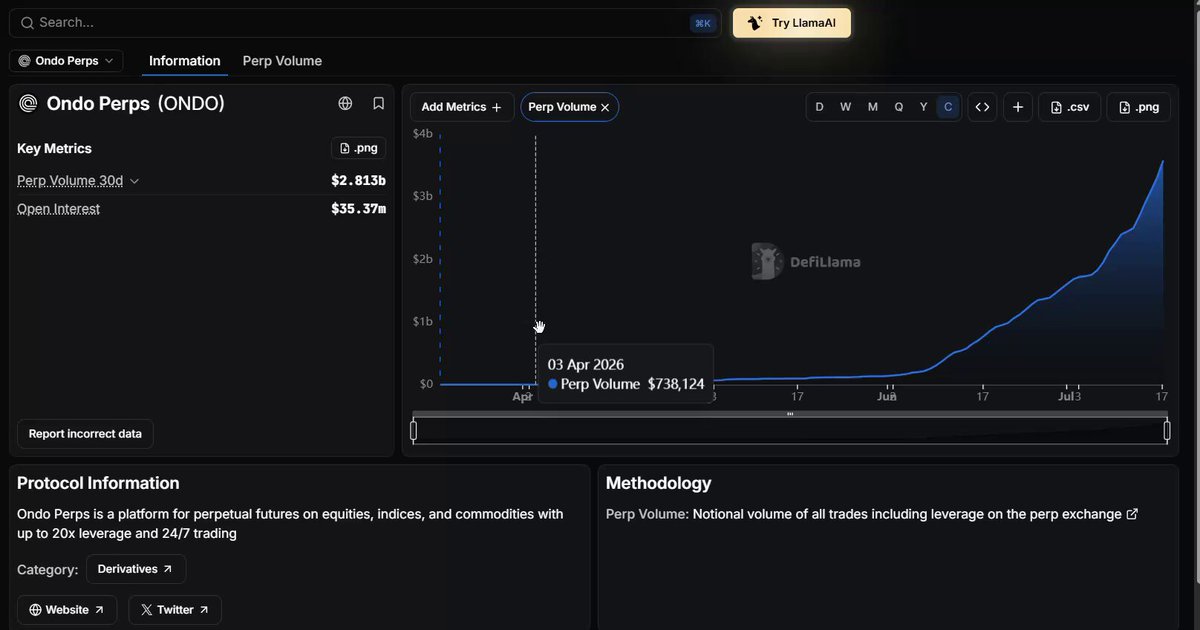Switch chart to Daily (D) grouping
Viewport: 1200px width, 630px height.
(820, 107)
